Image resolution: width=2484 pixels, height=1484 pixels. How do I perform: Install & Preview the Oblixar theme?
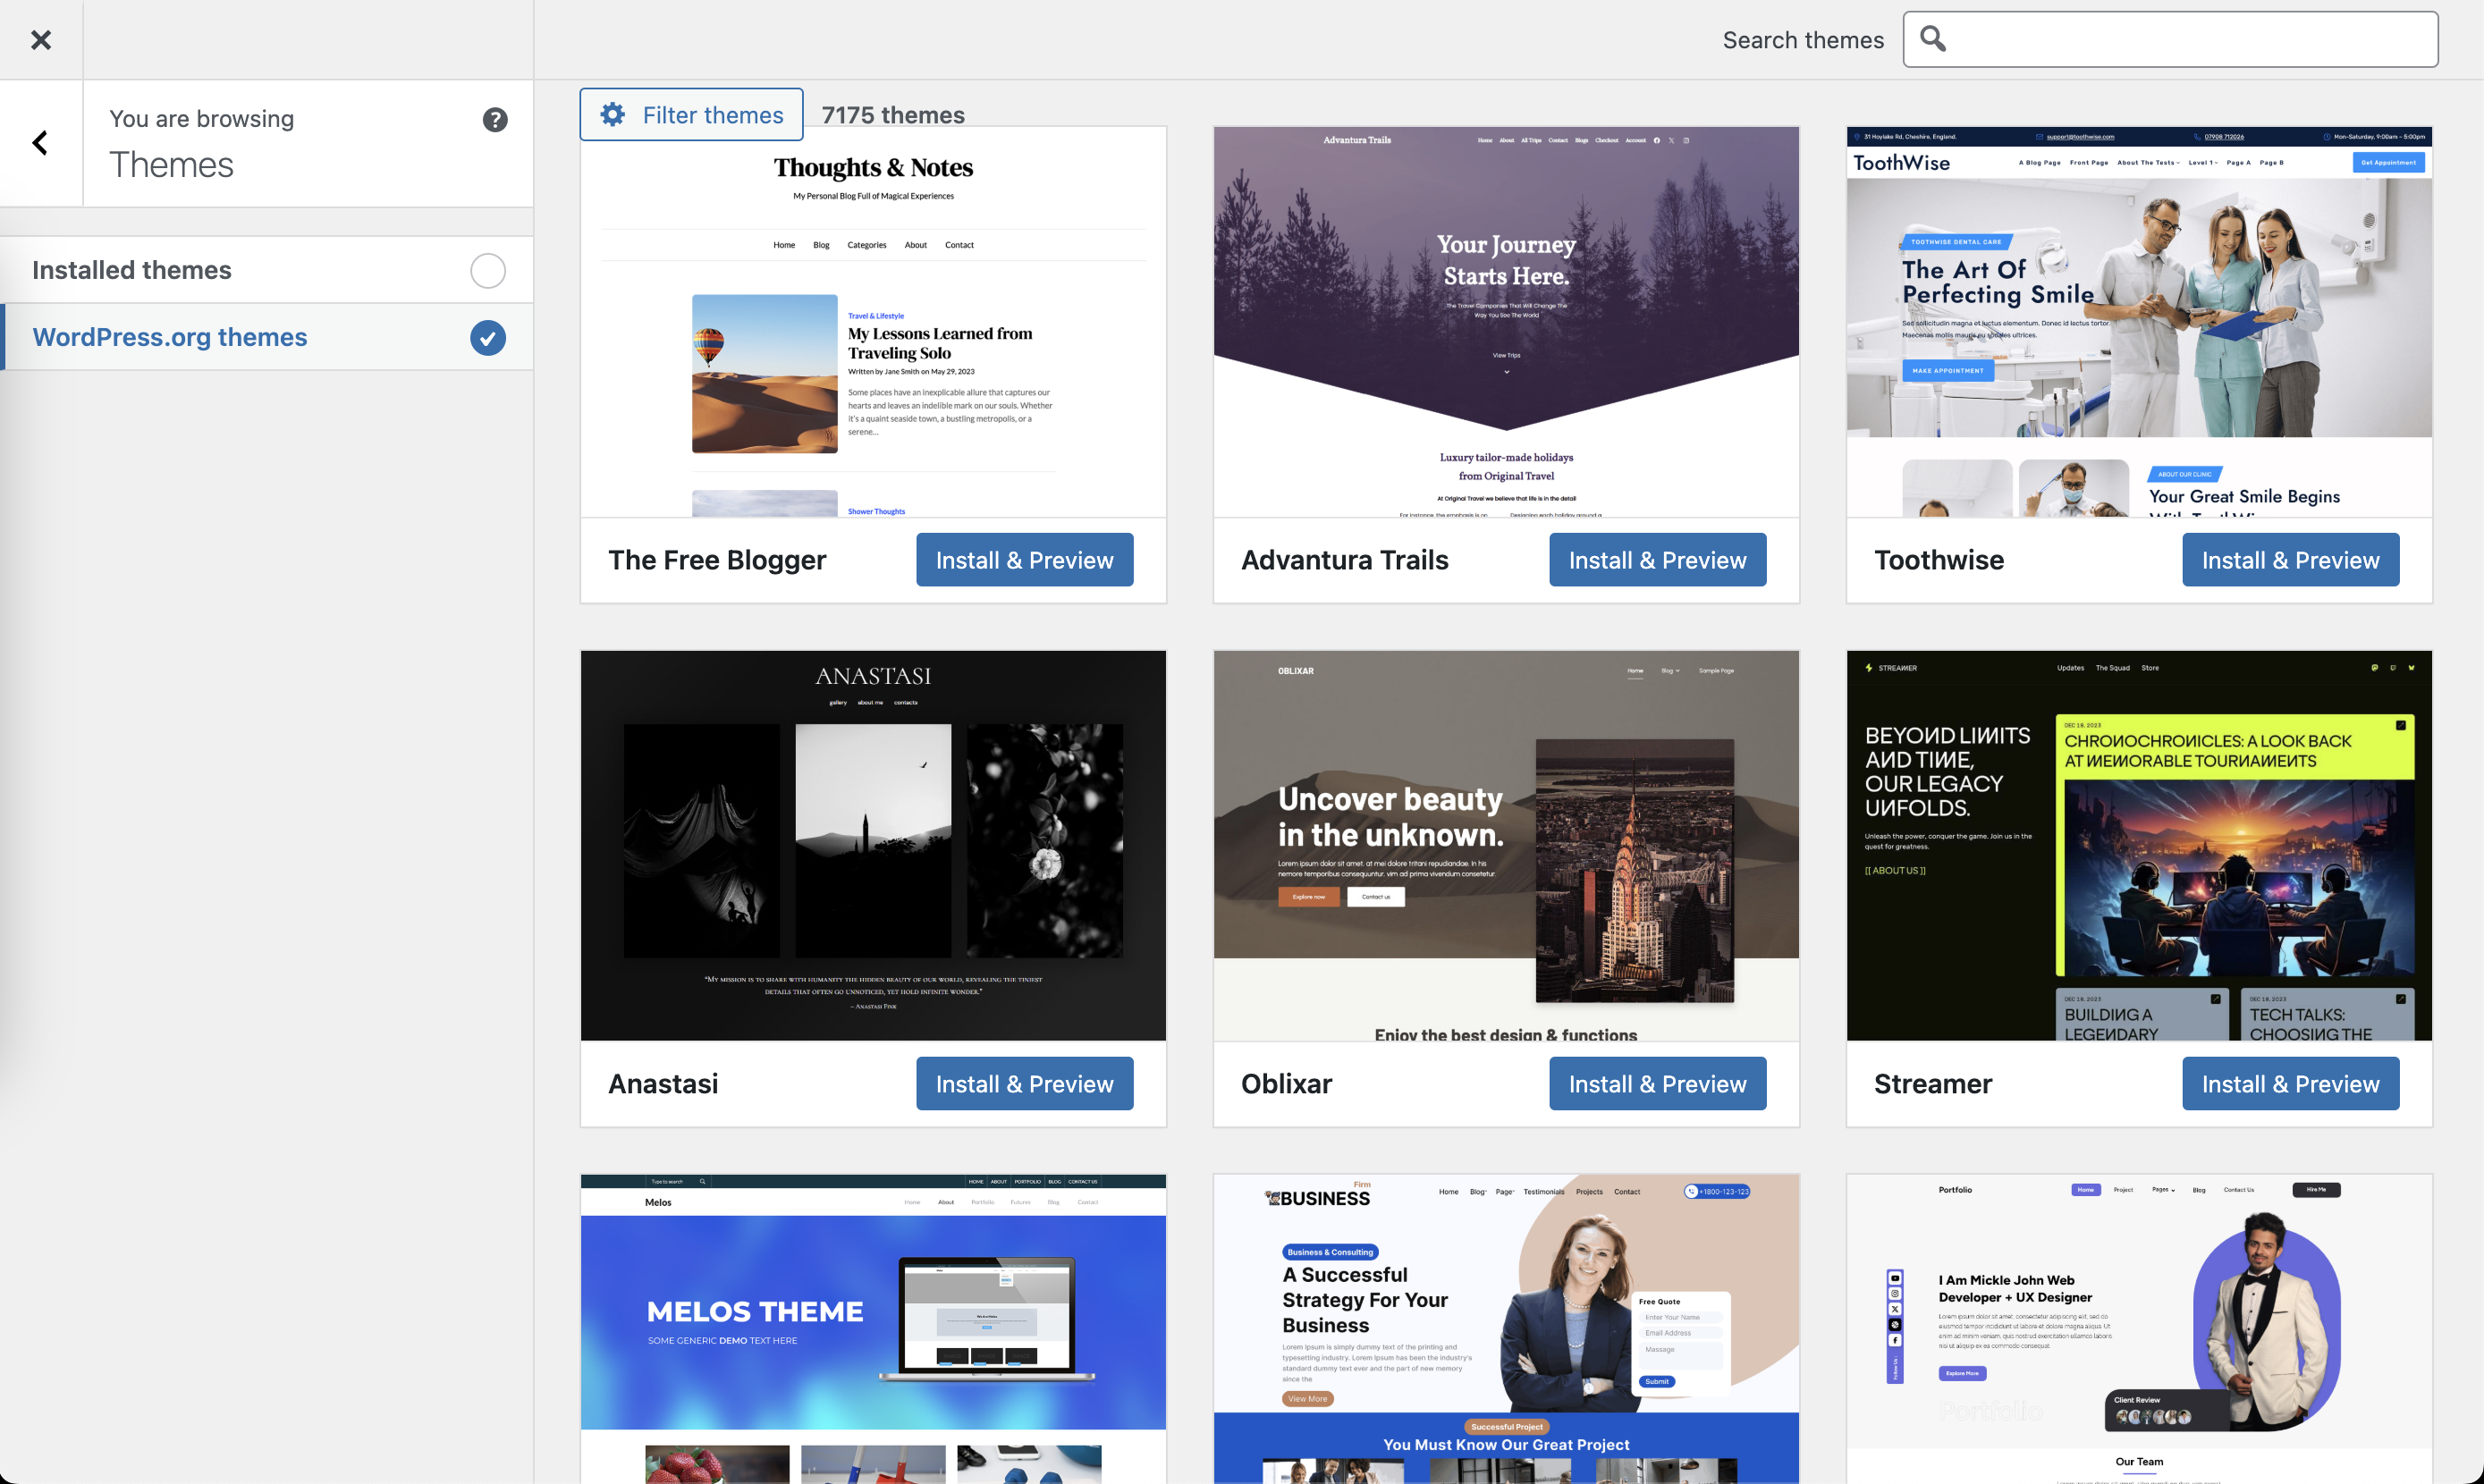(x=1657, y=1084)
